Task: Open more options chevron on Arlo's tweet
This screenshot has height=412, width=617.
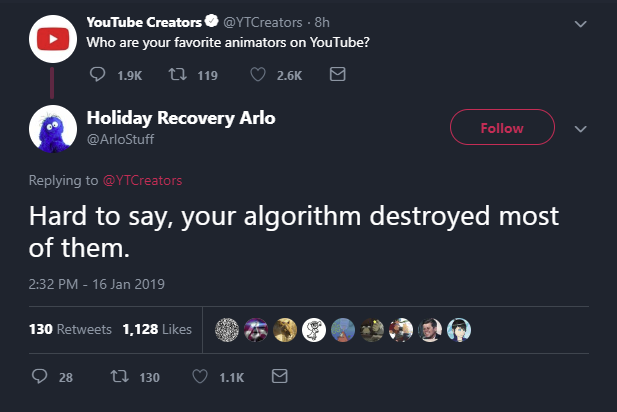Action: [580, 128]
